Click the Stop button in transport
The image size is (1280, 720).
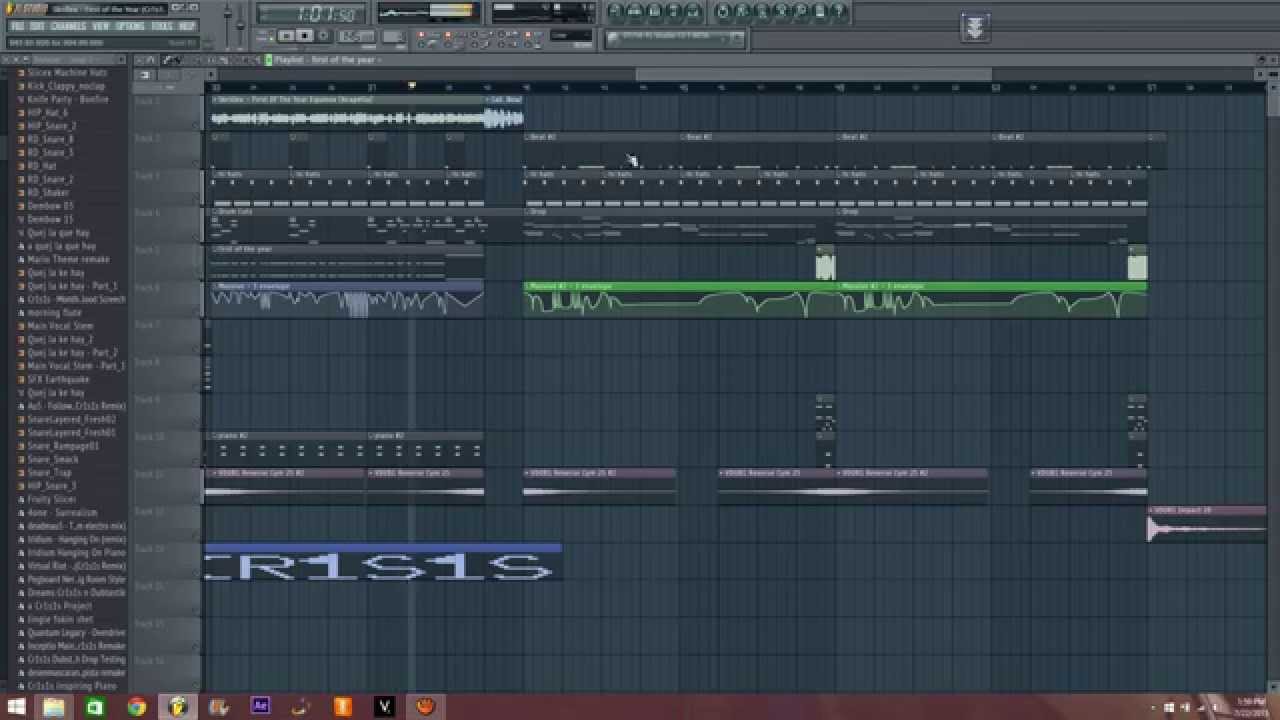coord(305,36)
